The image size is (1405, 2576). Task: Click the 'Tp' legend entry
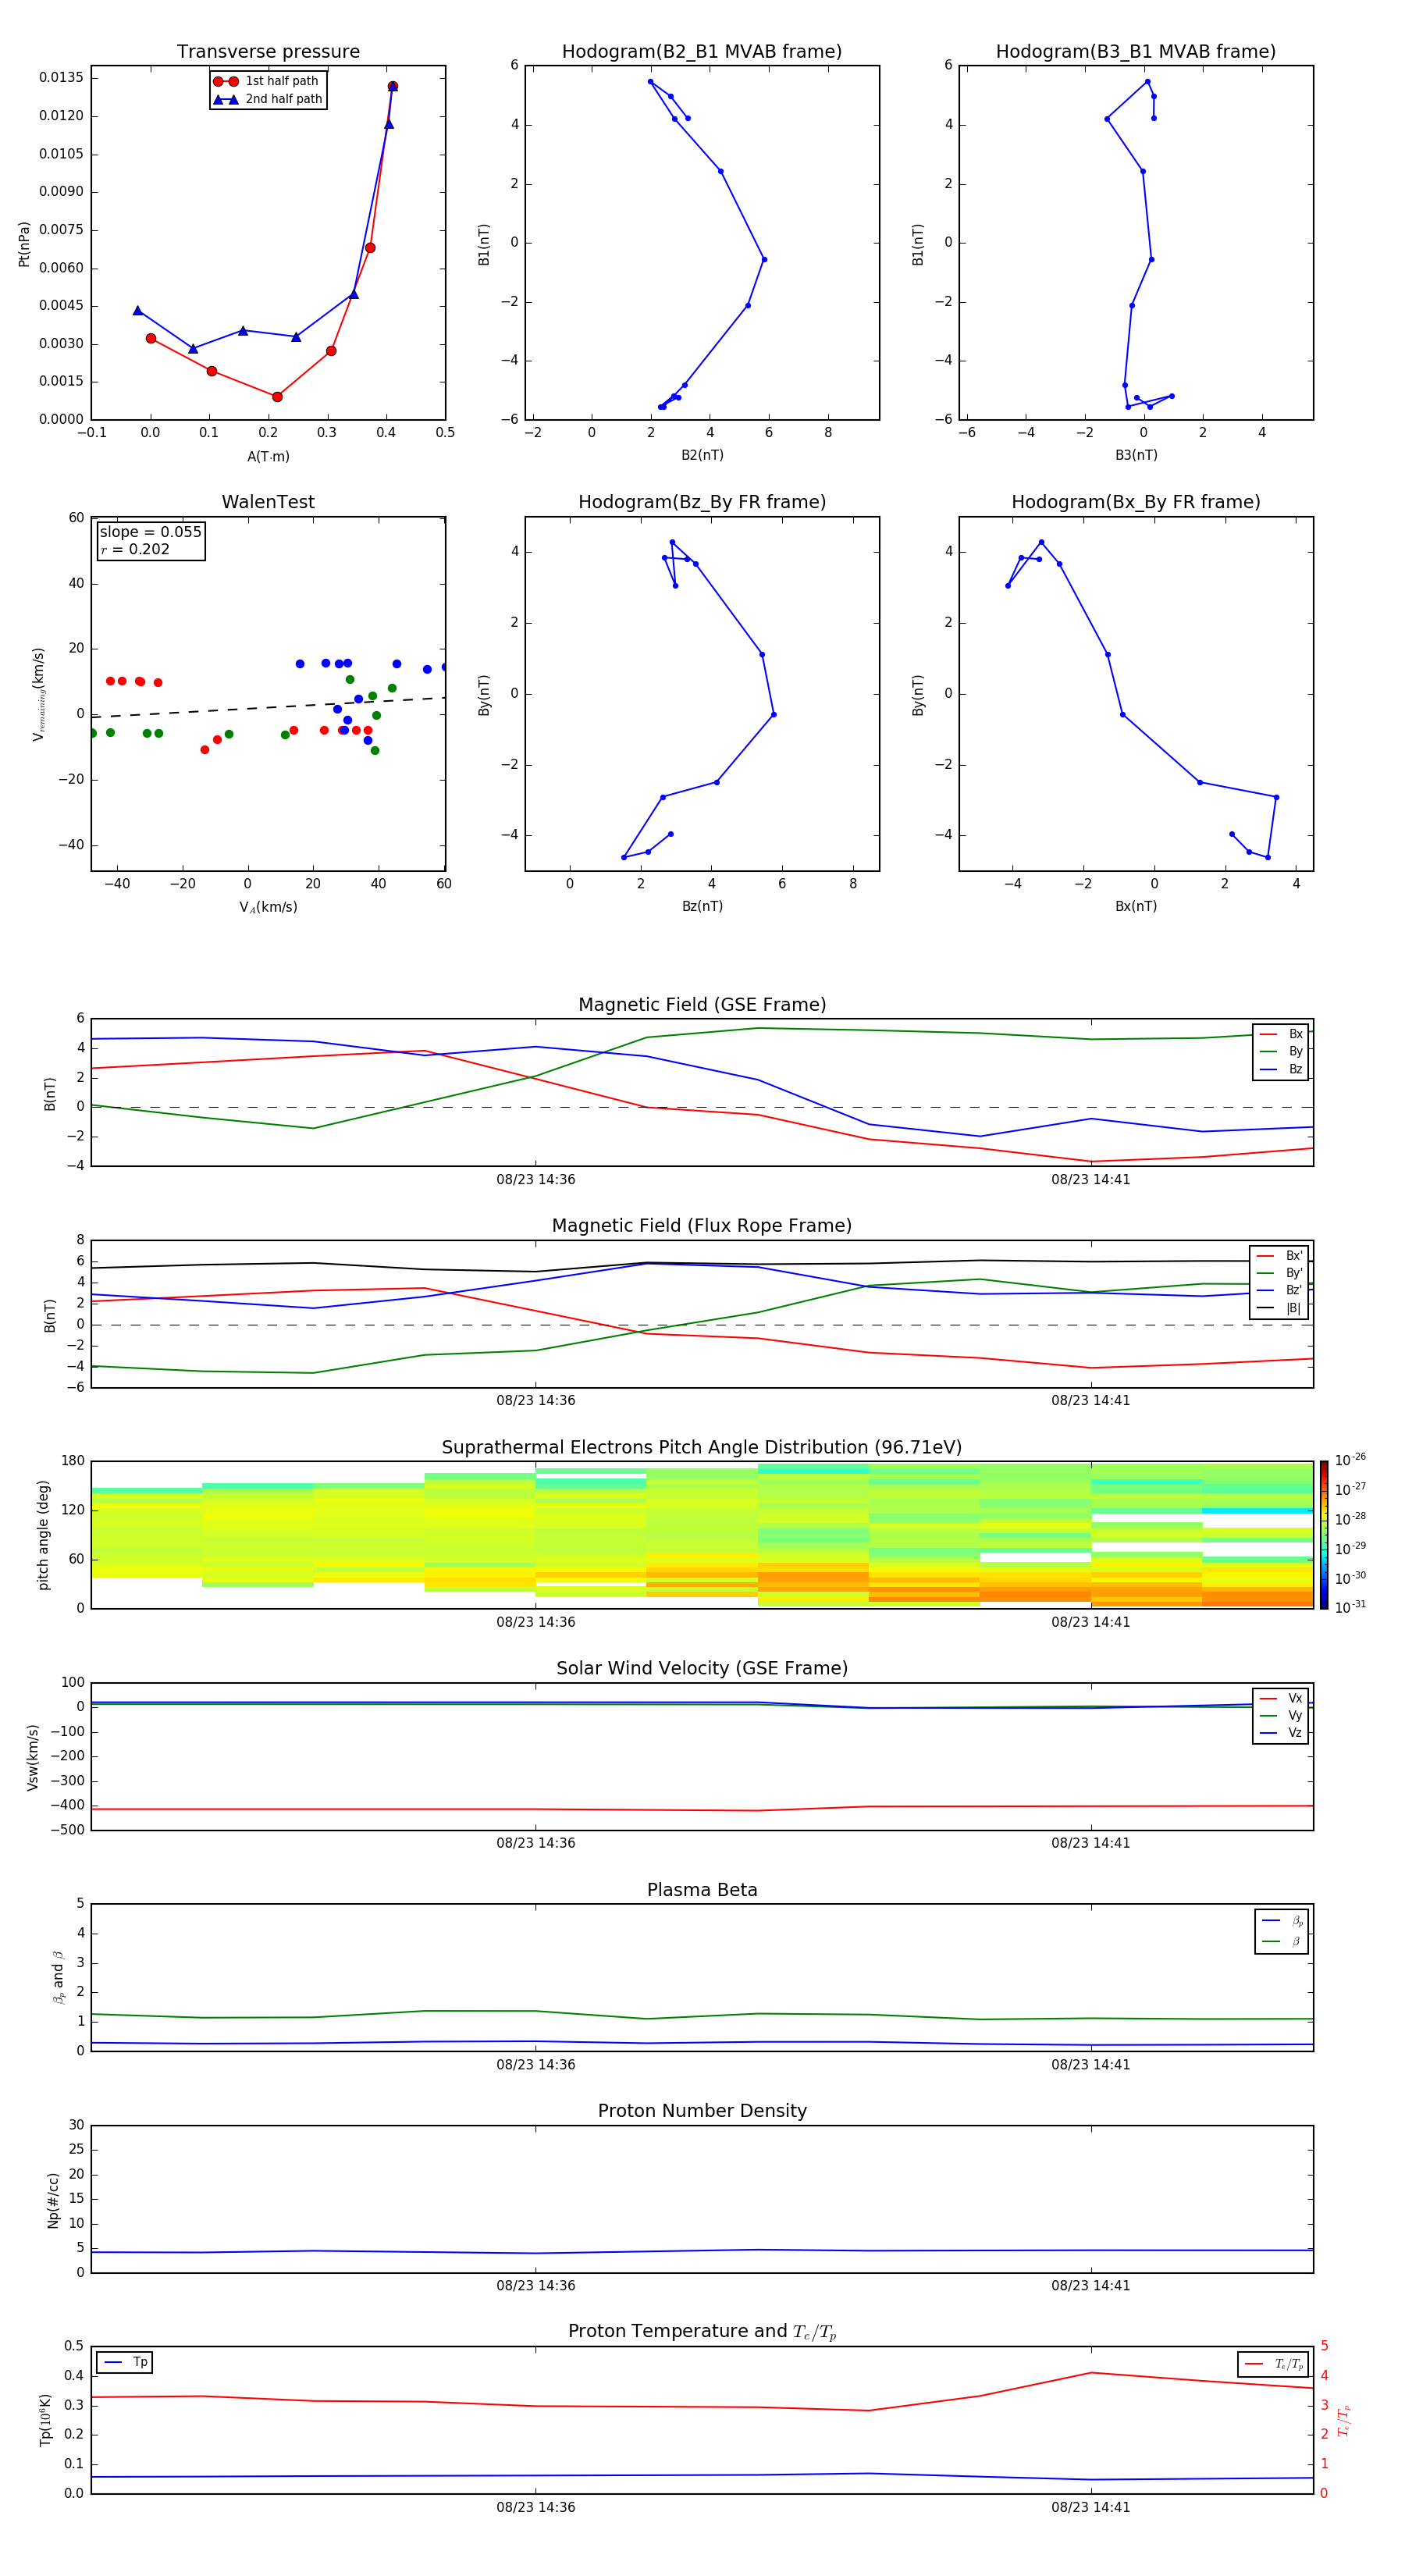[x=125, y=2362]
